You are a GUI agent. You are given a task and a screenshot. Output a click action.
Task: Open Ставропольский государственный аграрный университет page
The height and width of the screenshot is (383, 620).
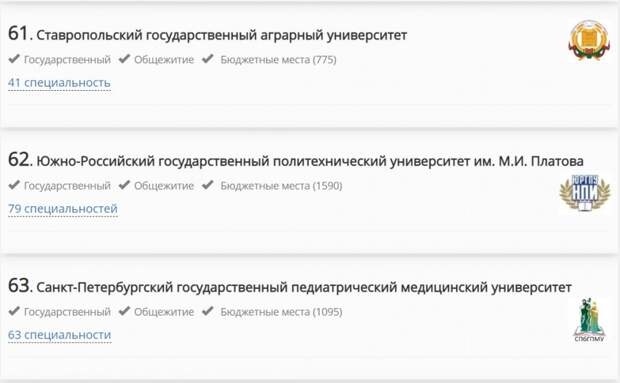point(221,35)
